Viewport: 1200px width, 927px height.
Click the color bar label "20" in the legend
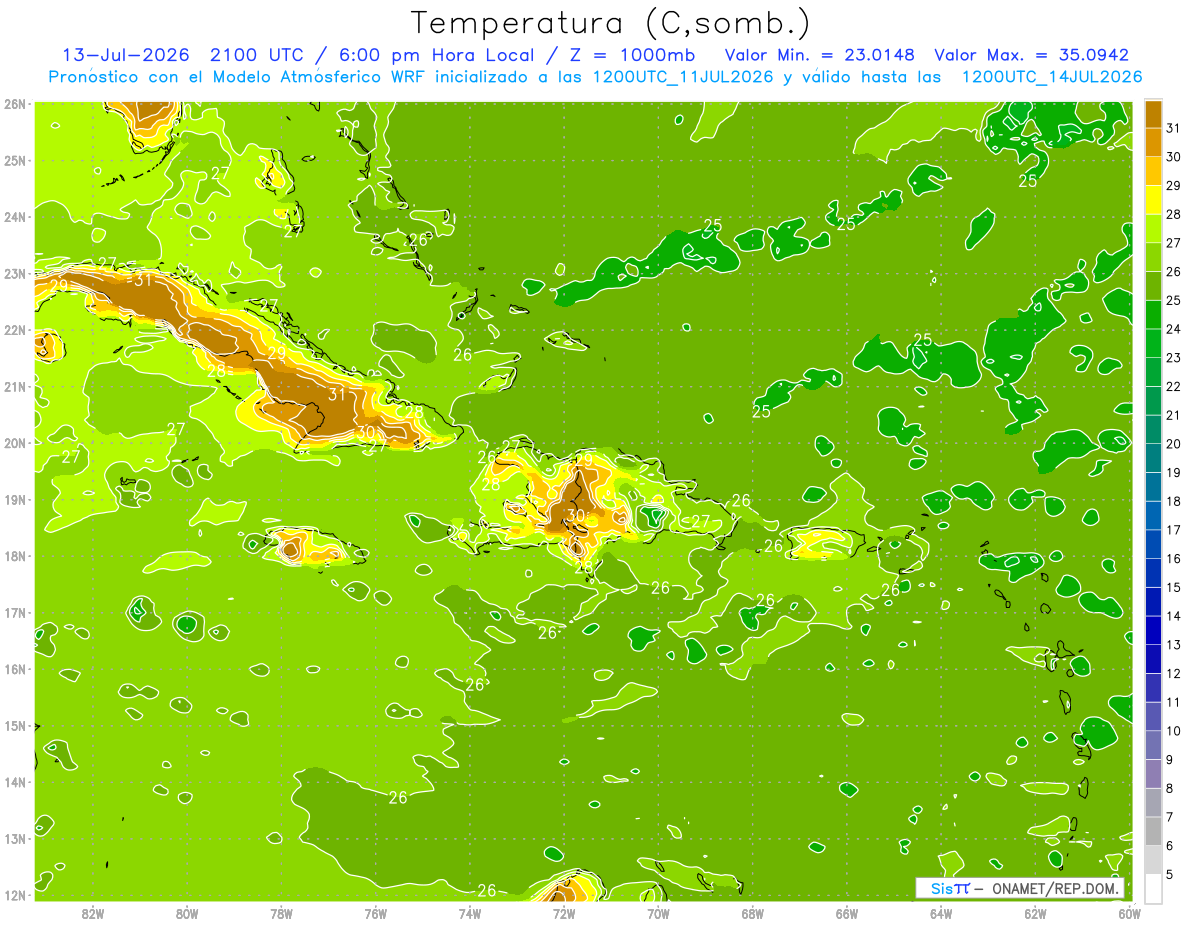(1174, 444)
